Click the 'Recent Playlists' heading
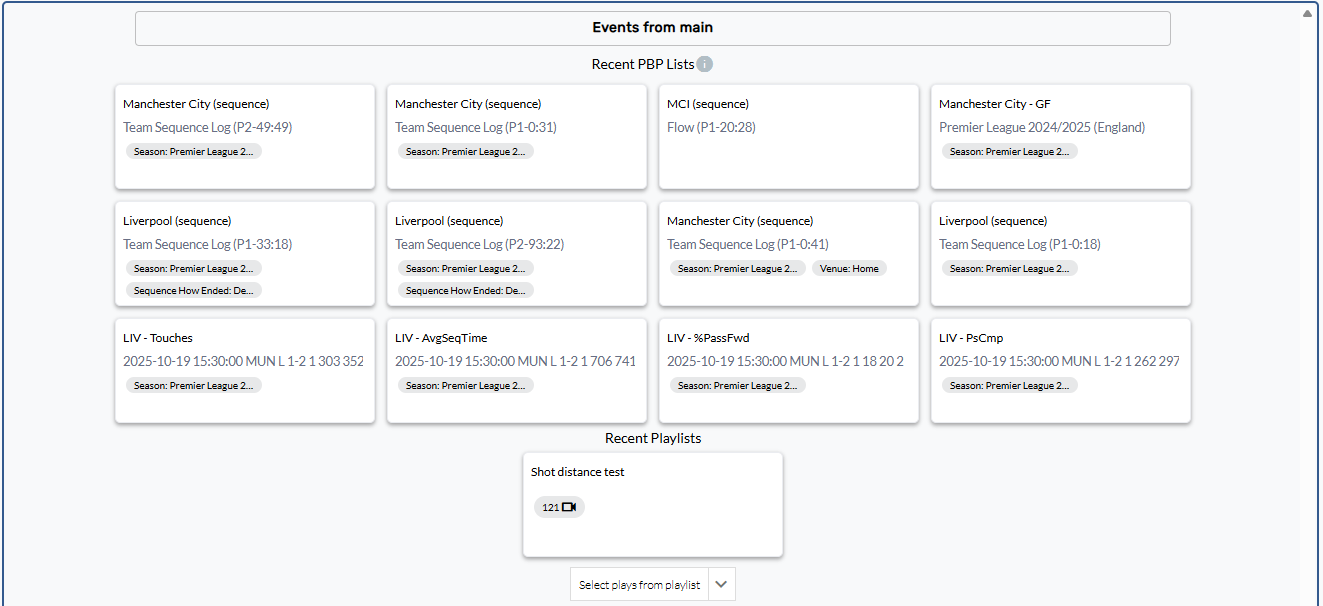Image resolution: width=1323 pixels, height=606 pixels. click(x=653, y=438)
